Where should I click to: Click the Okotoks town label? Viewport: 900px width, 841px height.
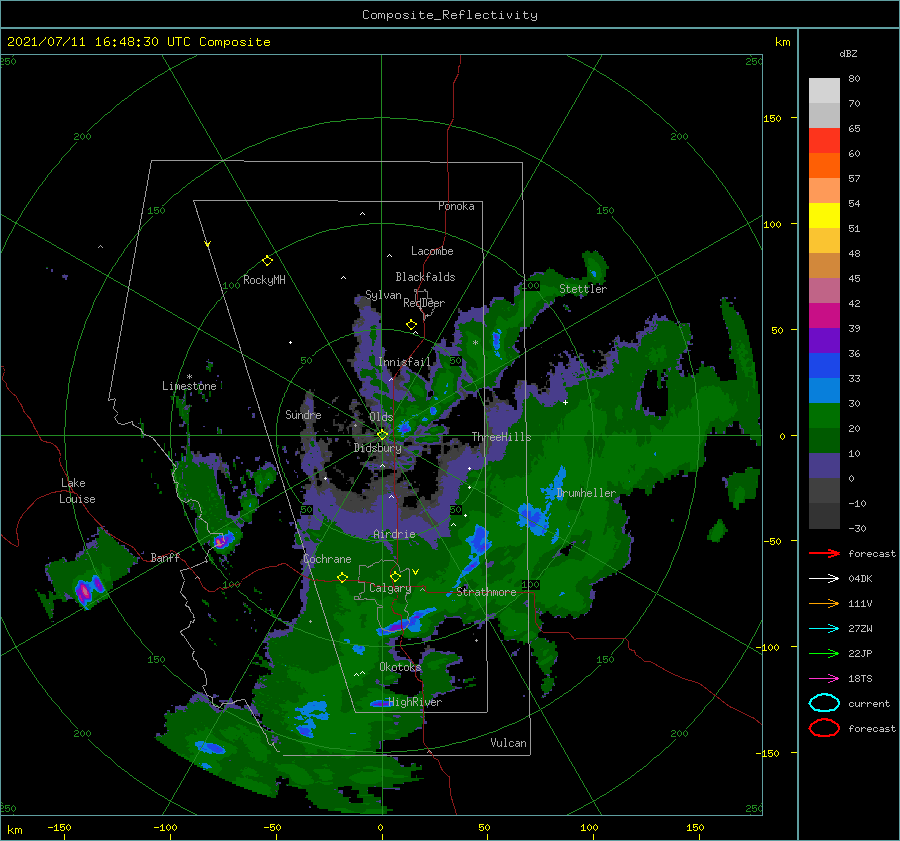(x=400, y=667)
